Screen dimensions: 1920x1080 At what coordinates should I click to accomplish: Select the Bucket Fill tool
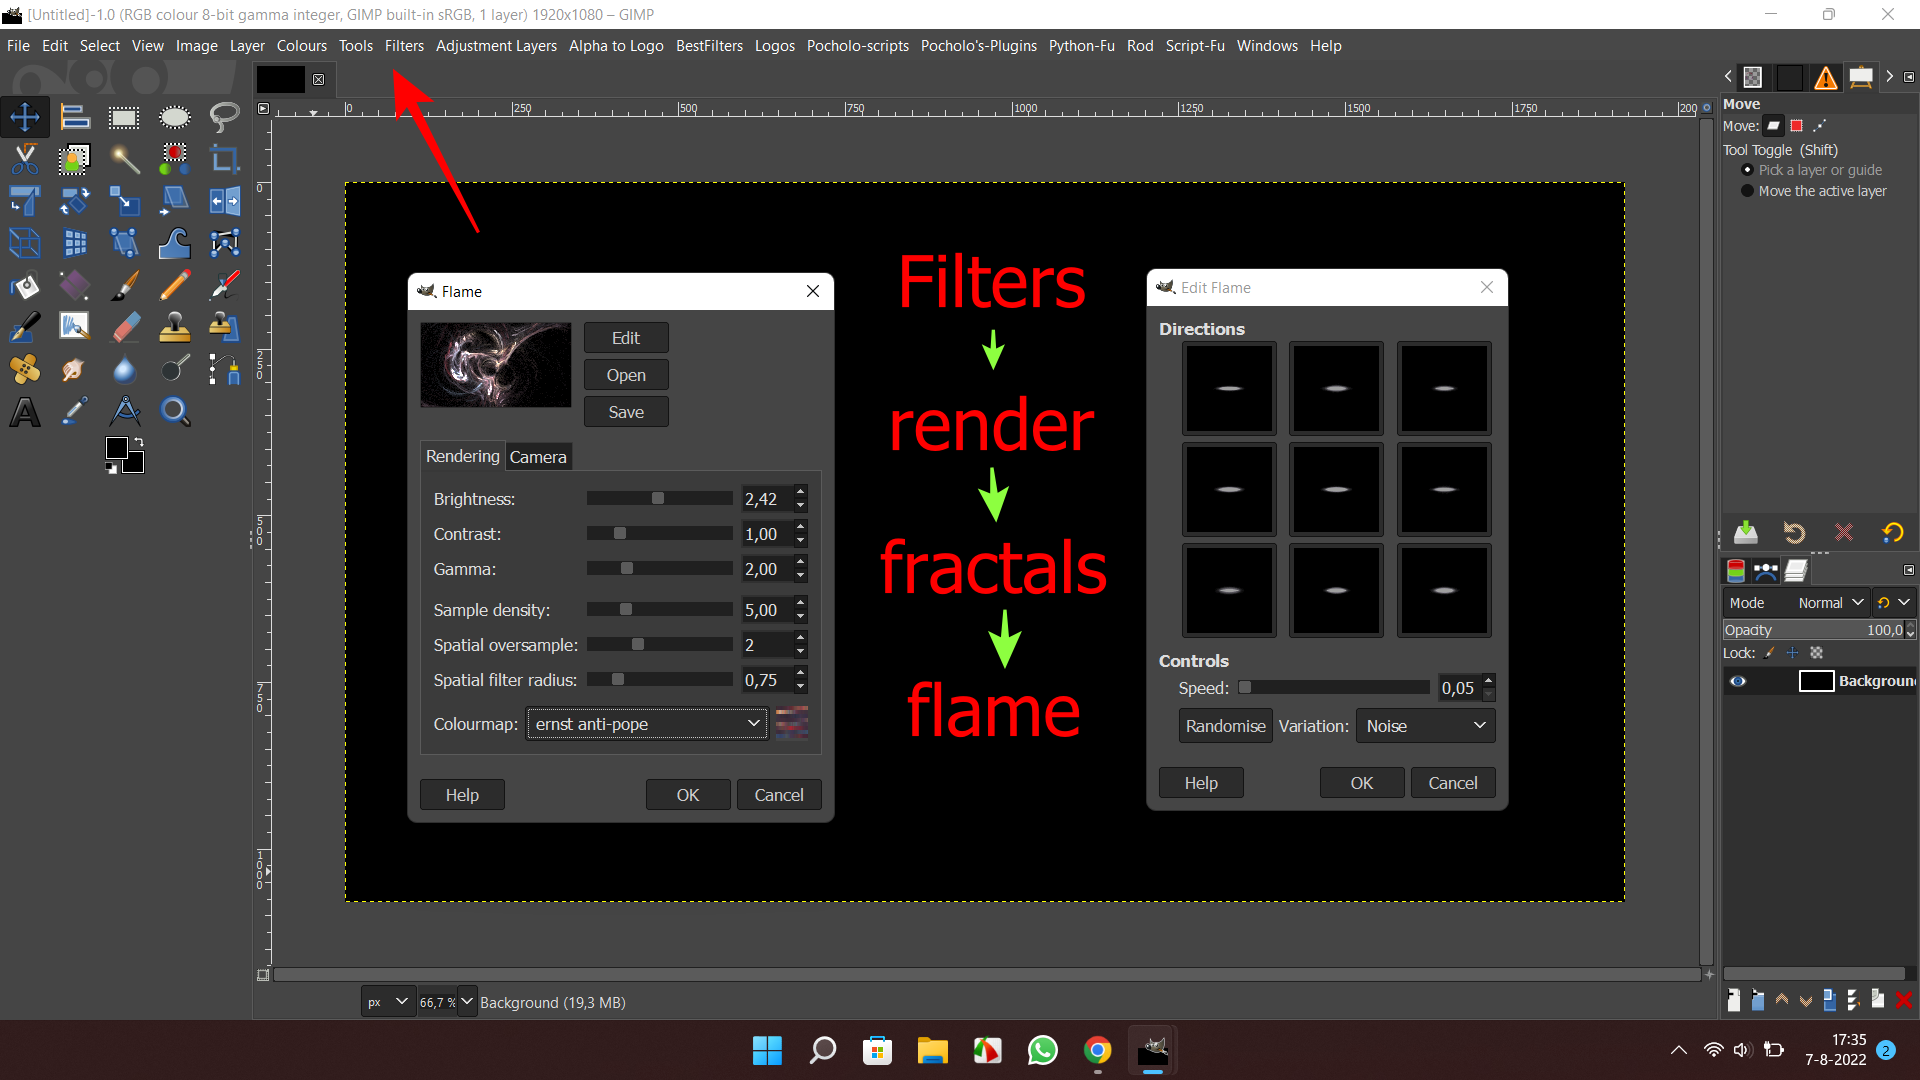pyautogui.click(x=25, y=286)
